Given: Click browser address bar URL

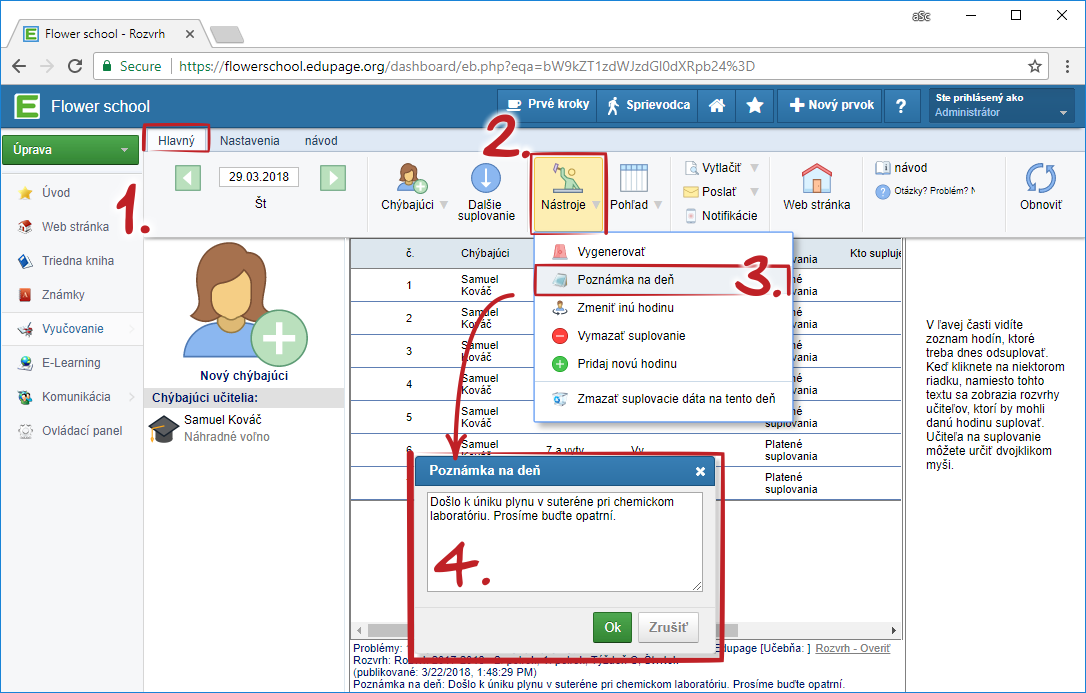Looking at the screenshot, I should 467,66.
